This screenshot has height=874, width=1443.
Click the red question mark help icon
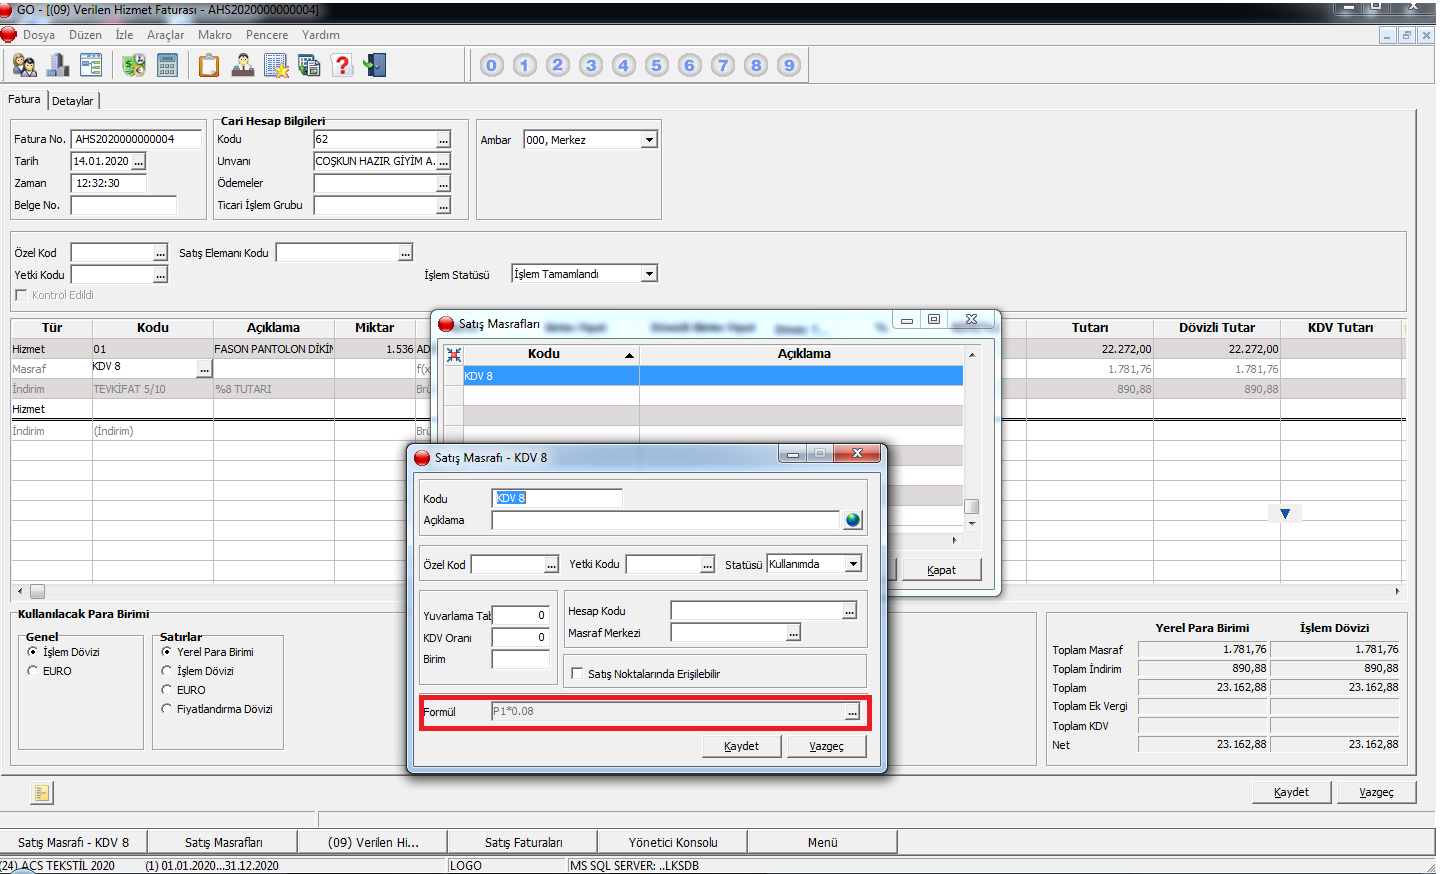coord(342,66)
